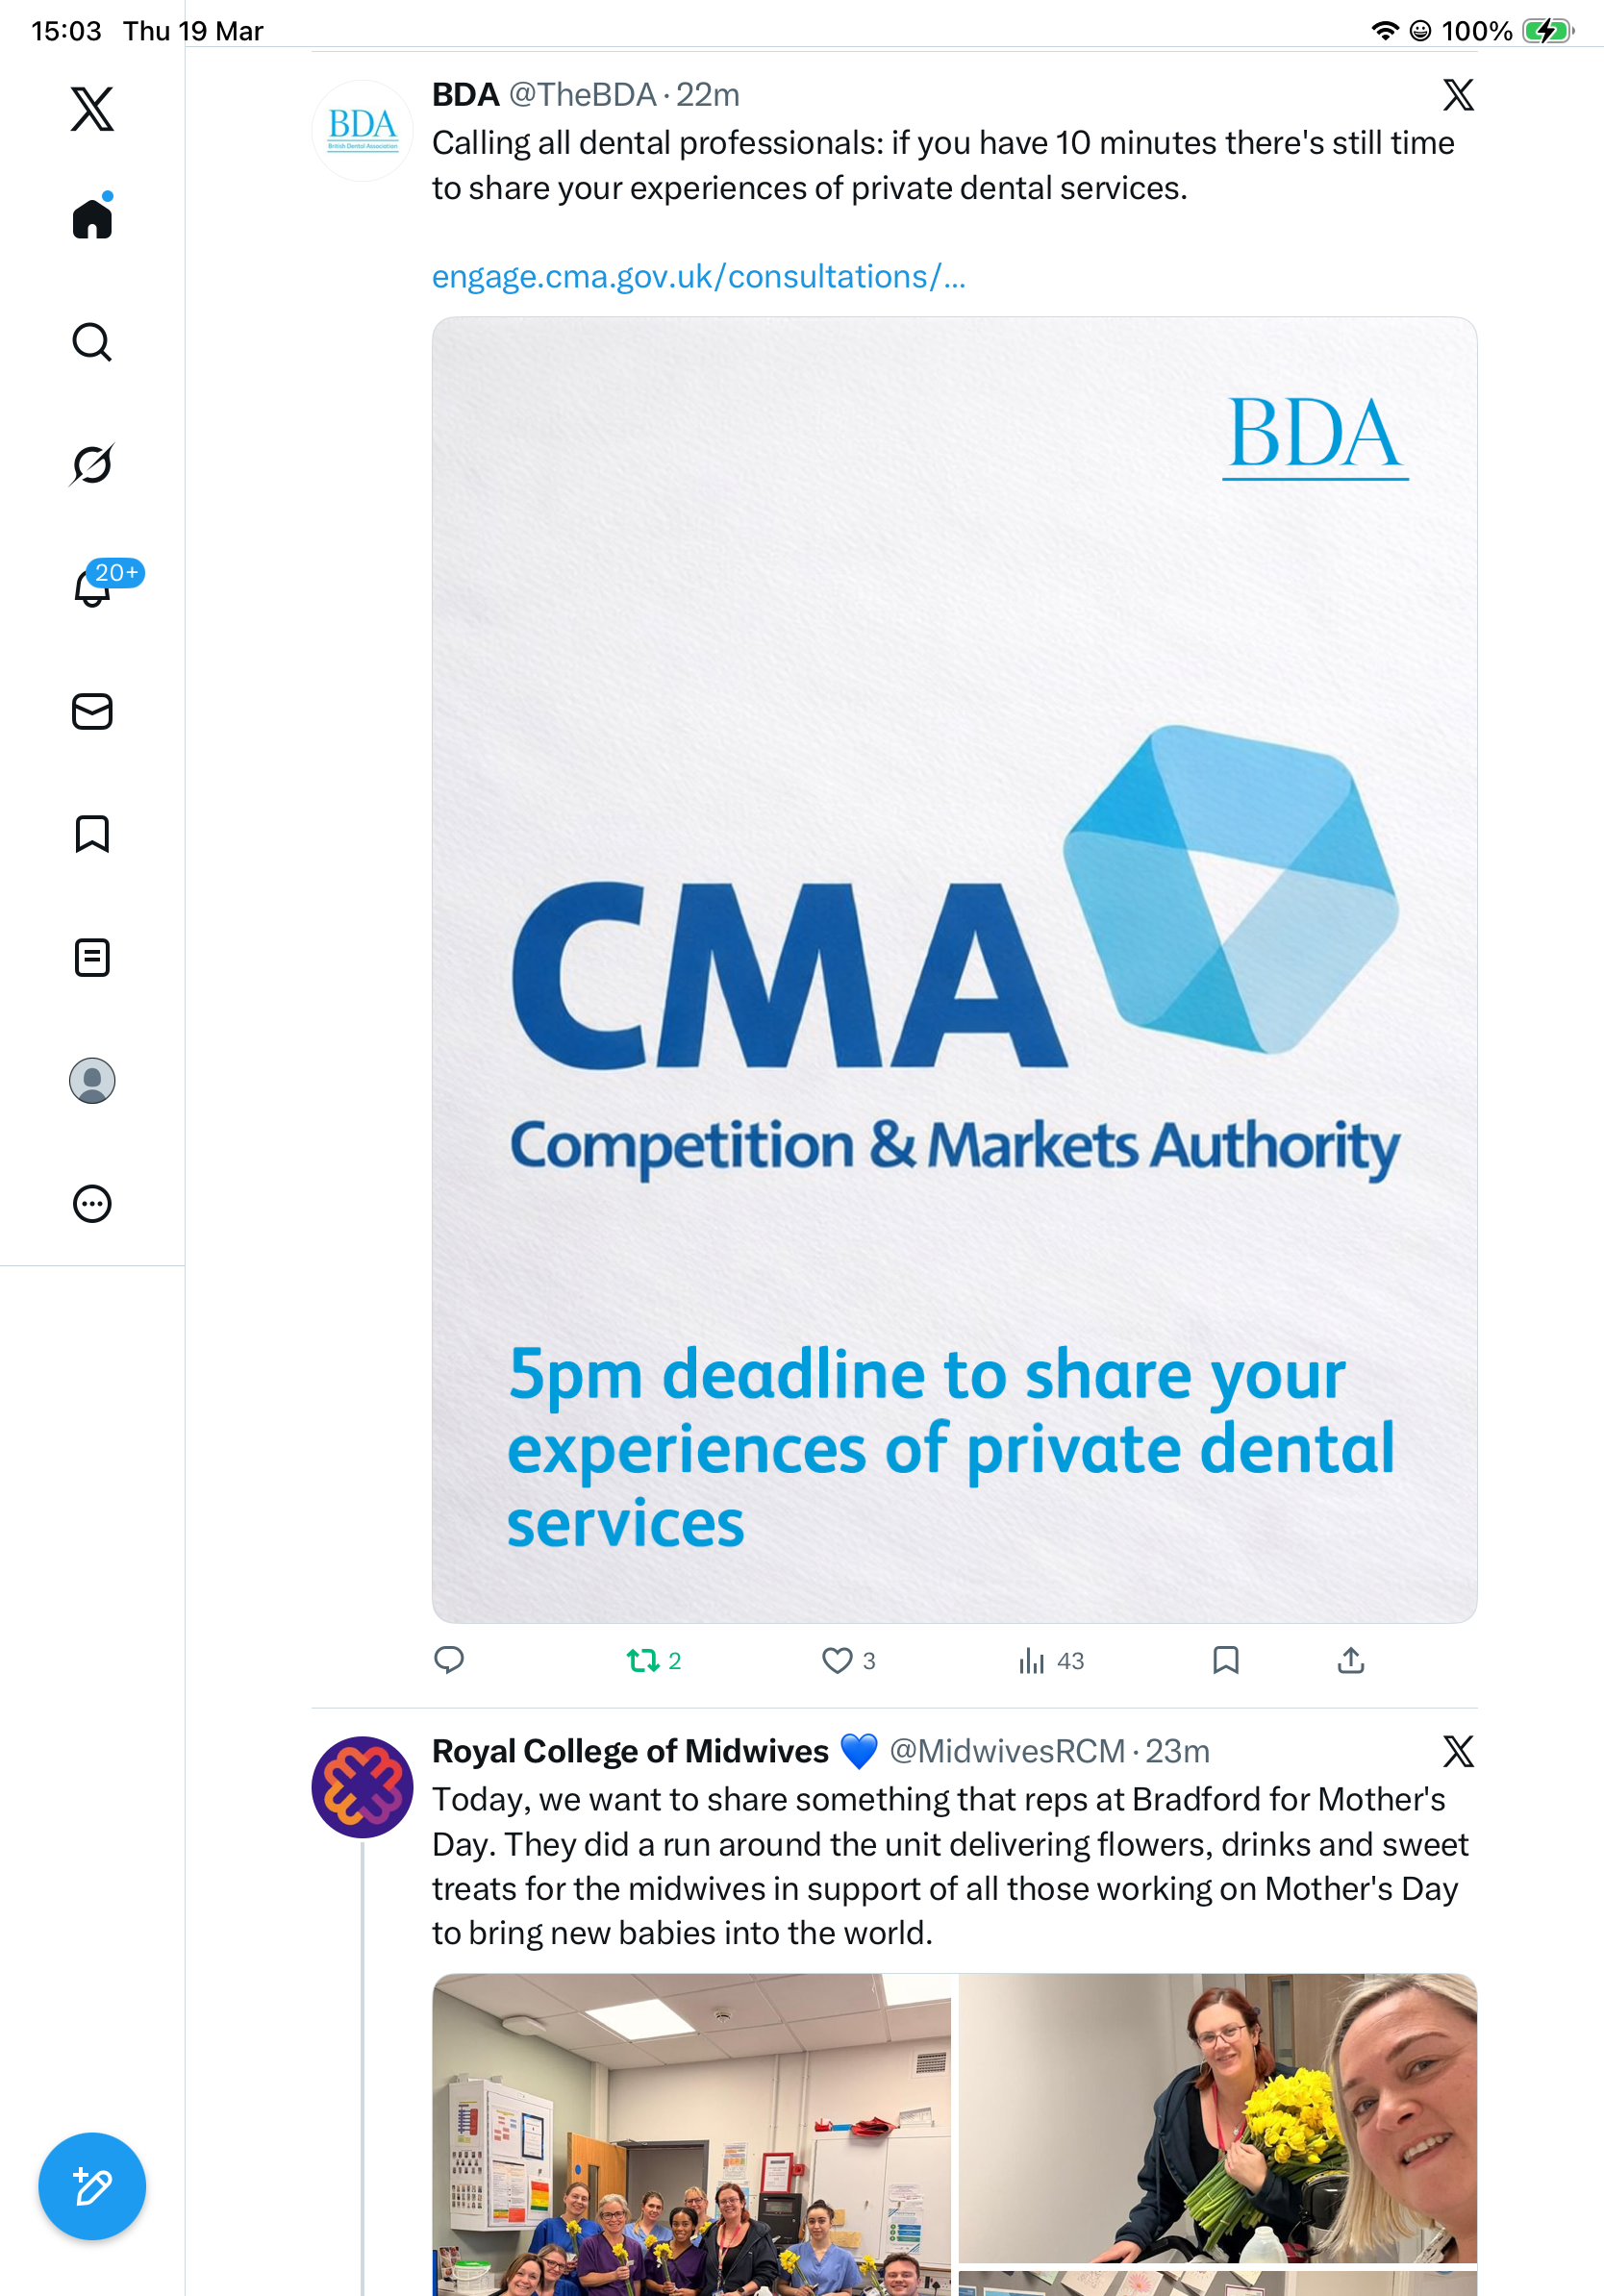Share the BDA tweet

1351,1661
